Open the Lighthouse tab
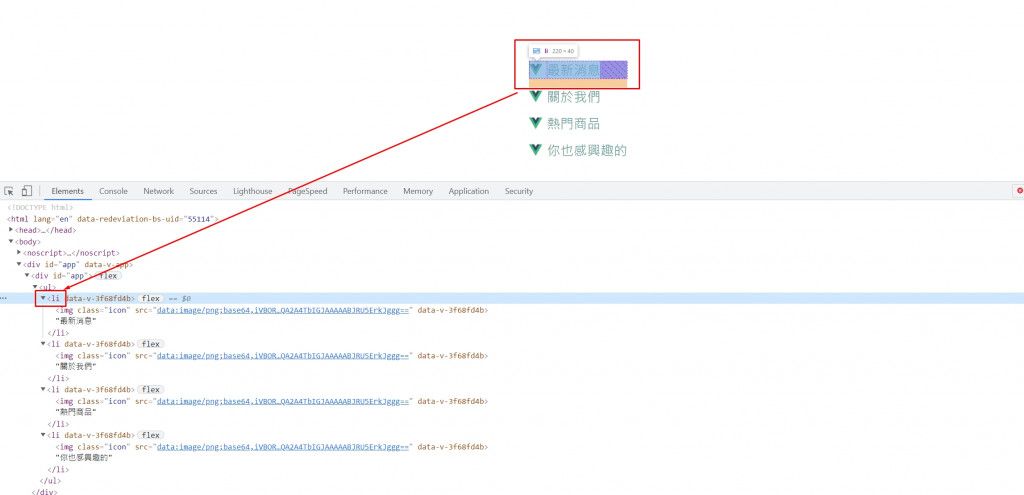This screenshot has width=1024, height=495. click(253, 191)
